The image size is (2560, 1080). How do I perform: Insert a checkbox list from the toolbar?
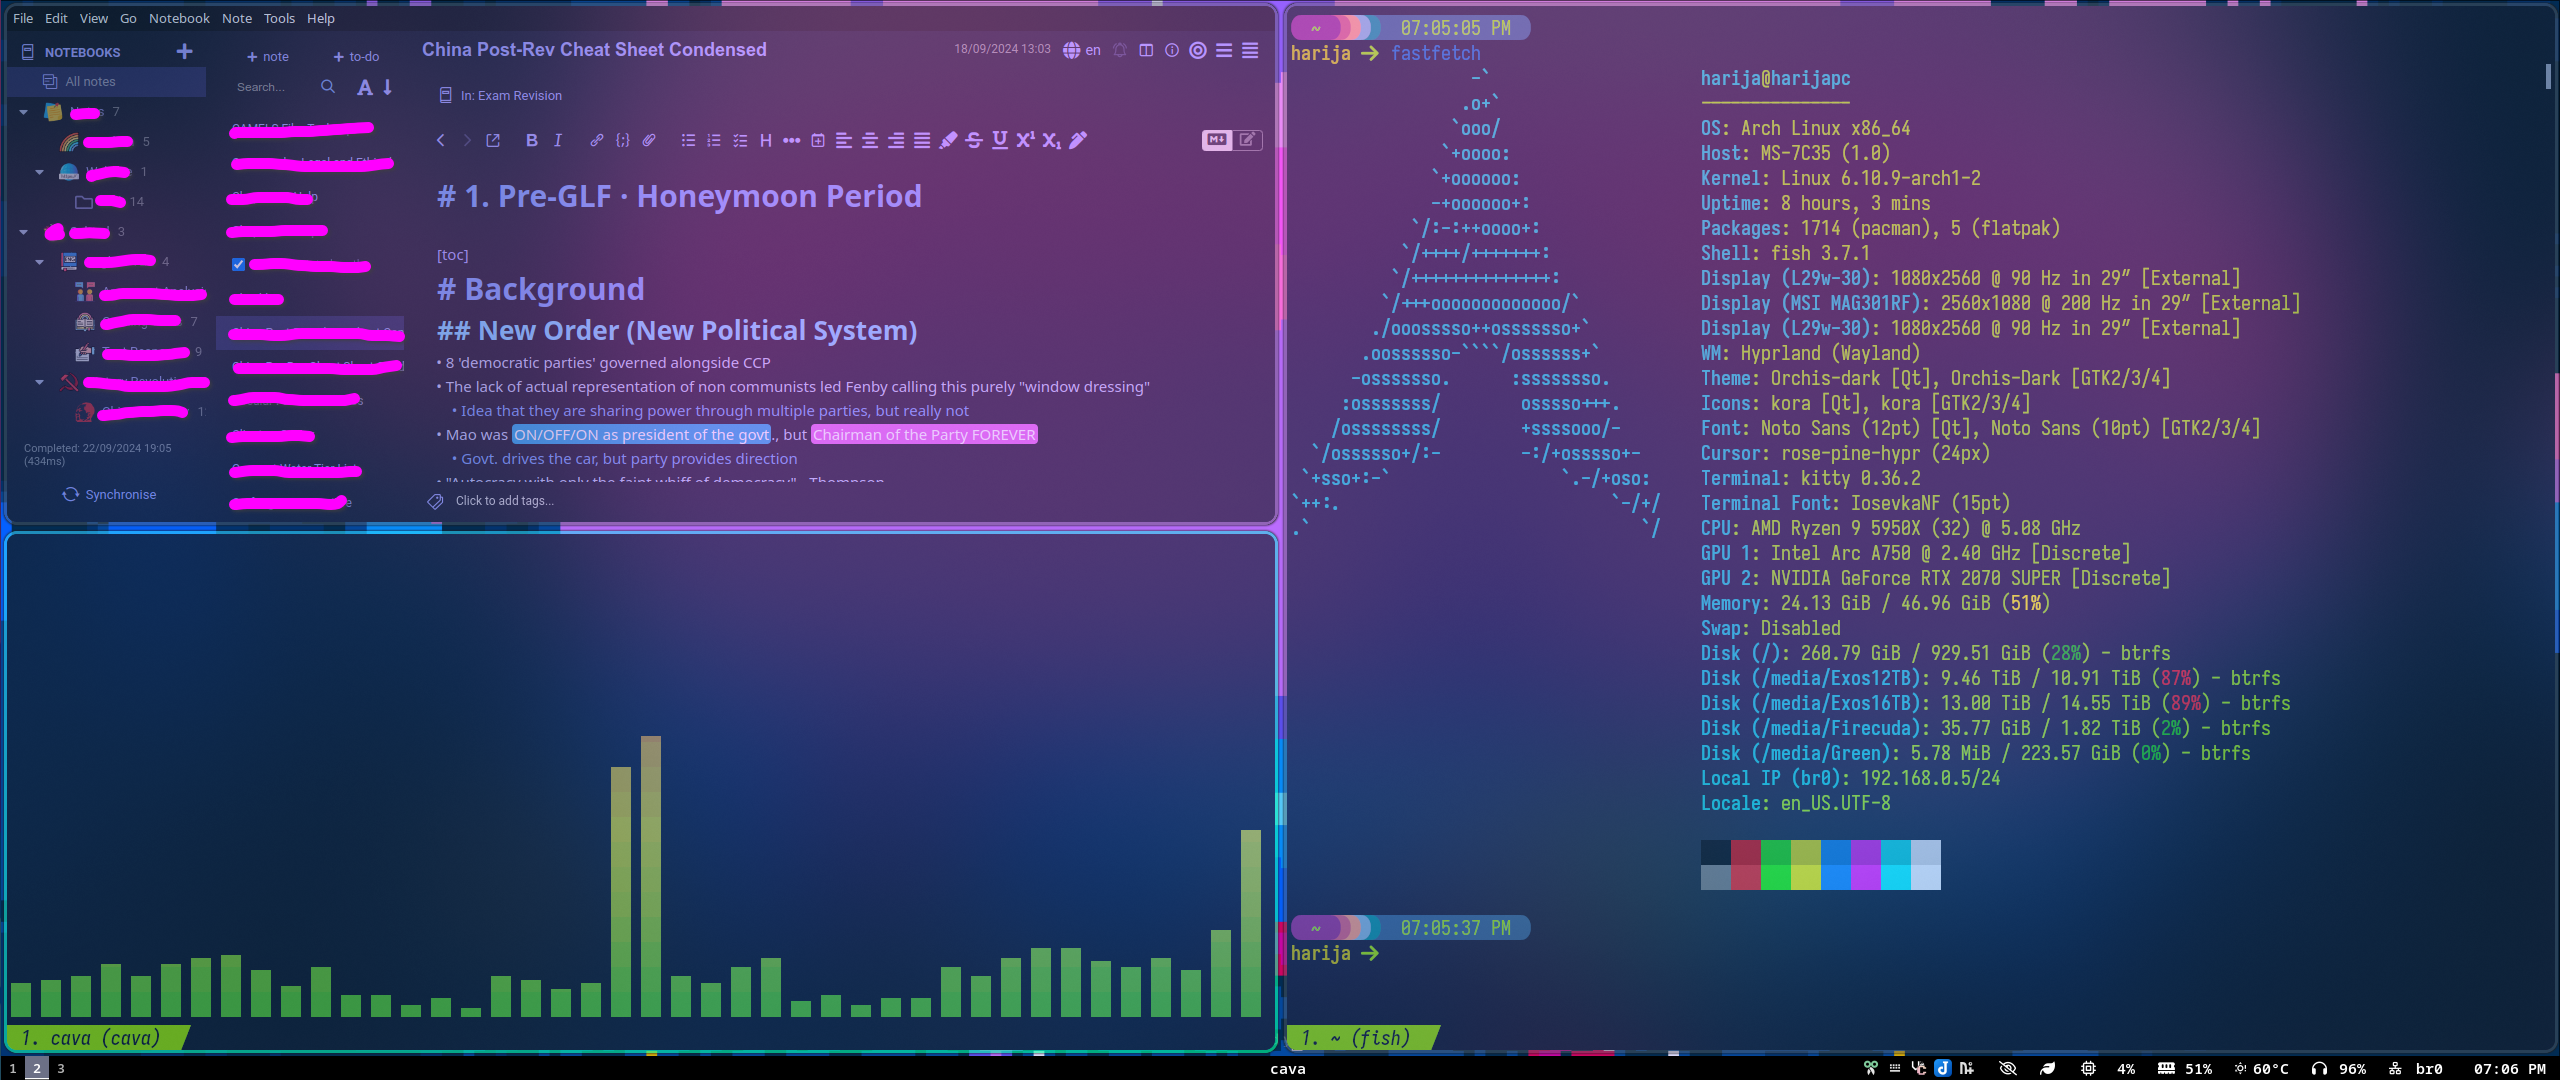pos(740,140)
